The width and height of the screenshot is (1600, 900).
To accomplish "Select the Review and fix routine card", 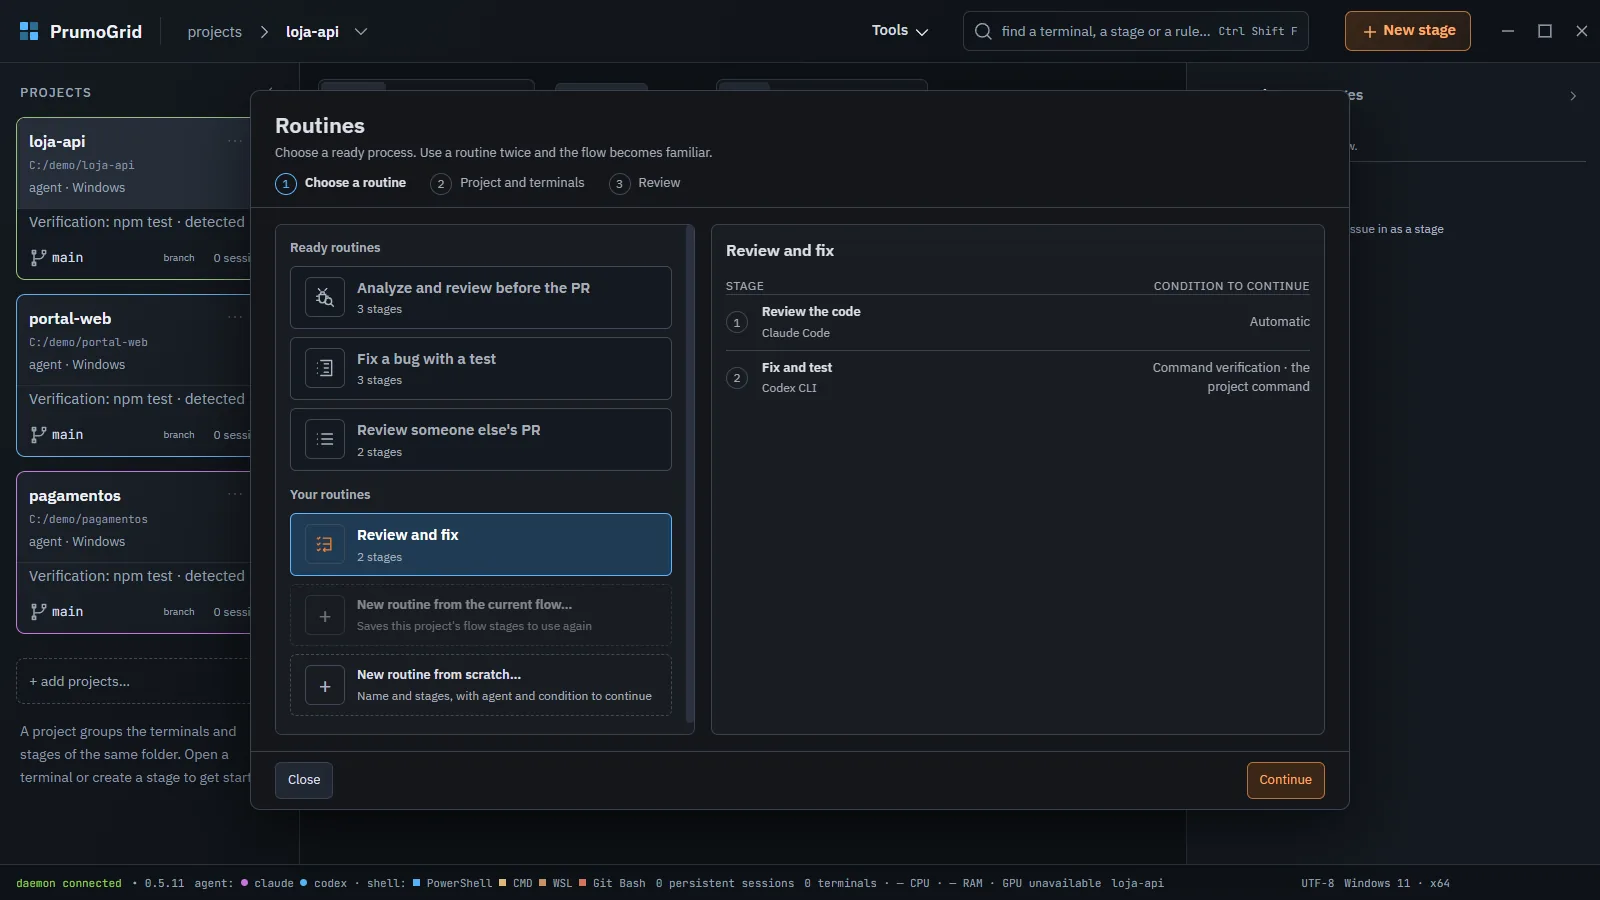I will 481,544.
